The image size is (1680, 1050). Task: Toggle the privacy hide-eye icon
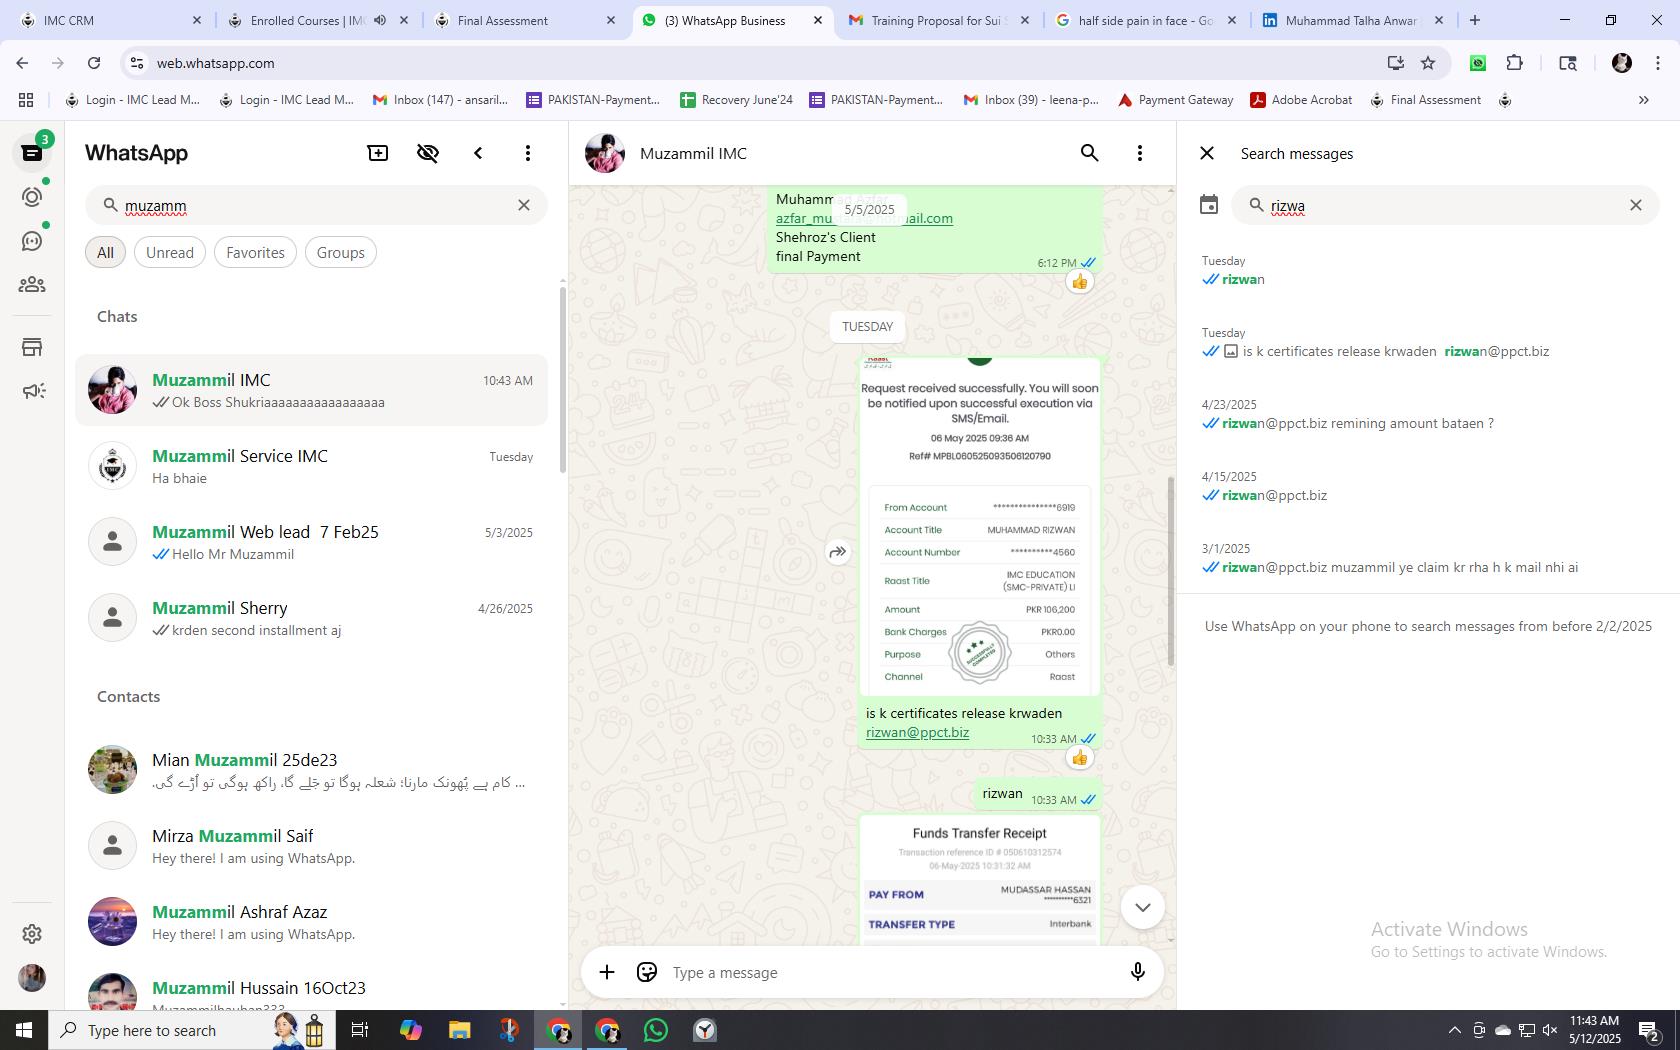(x=428, y=153)
